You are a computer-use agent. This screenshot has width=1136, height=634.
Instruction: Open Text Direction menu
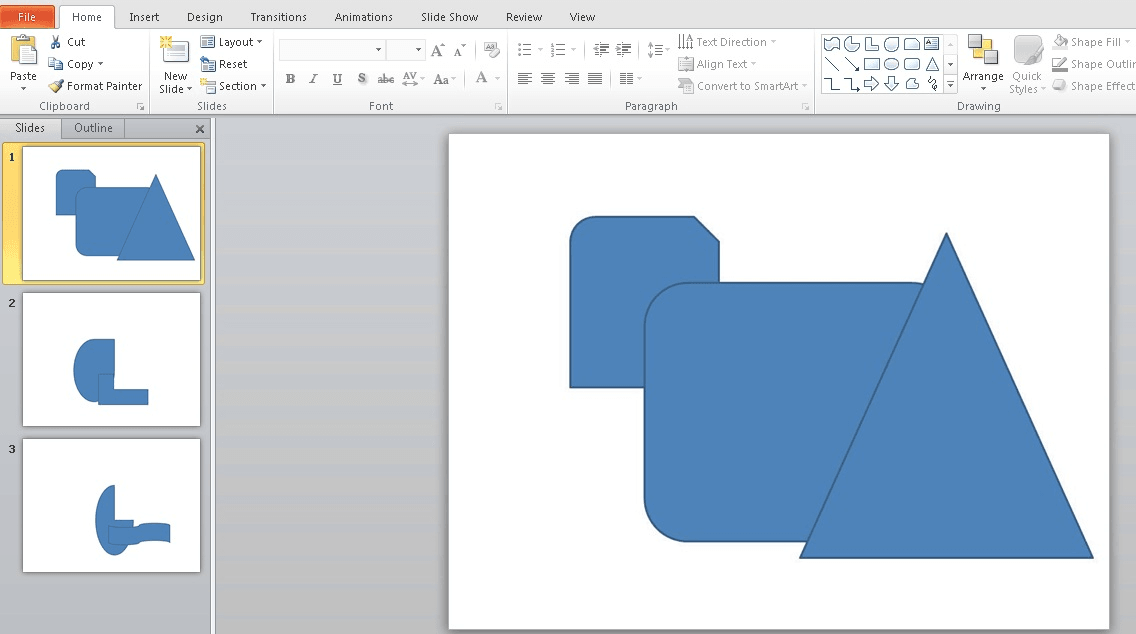[727, 42]
